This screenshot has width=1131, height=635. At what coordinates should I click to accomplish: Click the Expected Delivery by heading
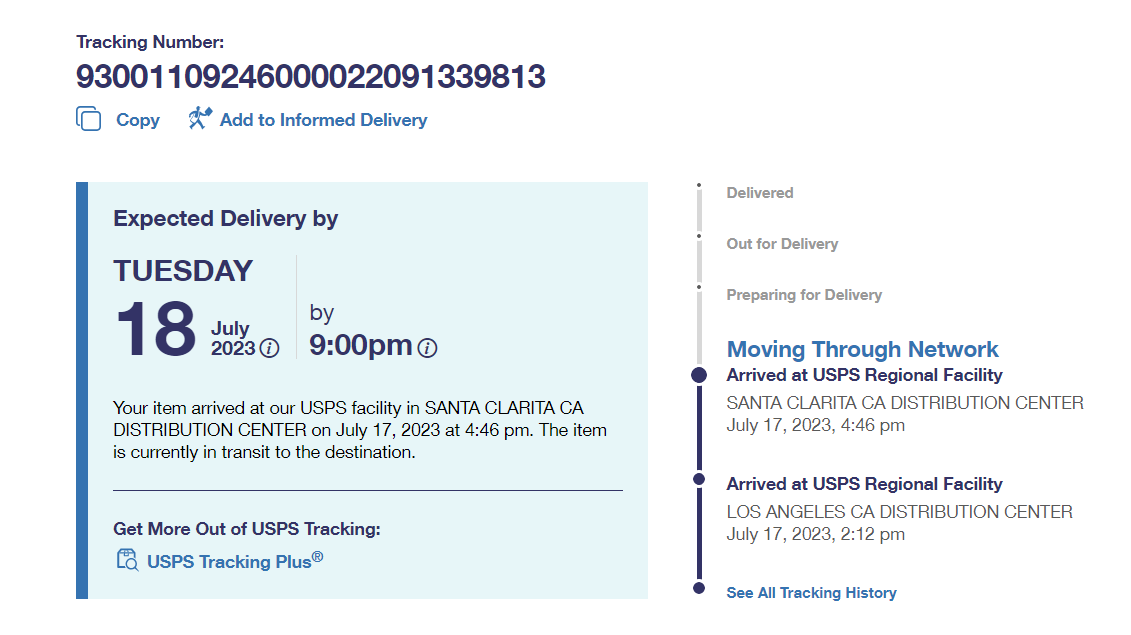click(226, 219)
